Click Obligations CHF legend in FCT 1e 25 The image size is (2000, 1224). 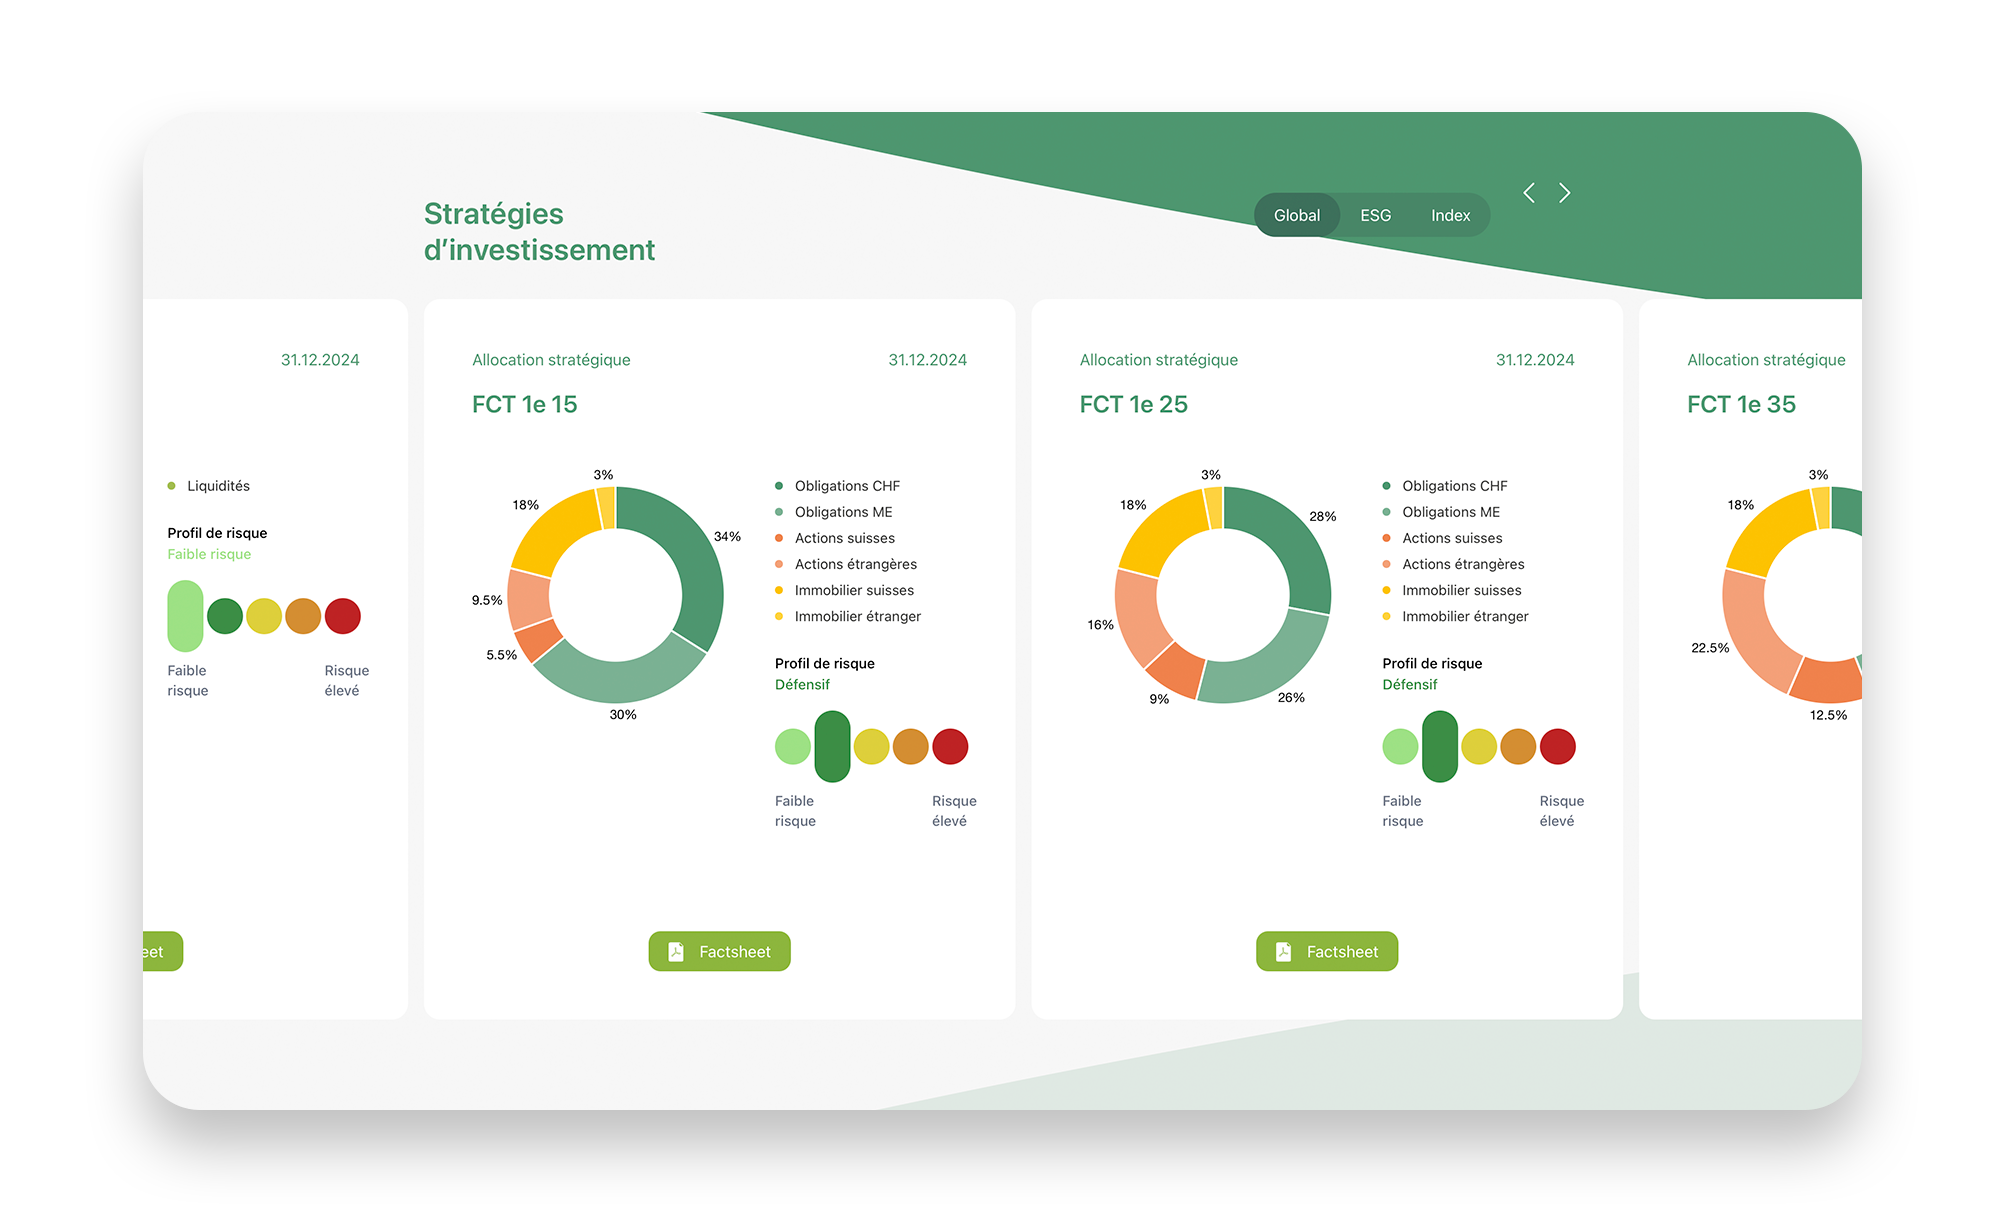click(x=1445, y=486)
